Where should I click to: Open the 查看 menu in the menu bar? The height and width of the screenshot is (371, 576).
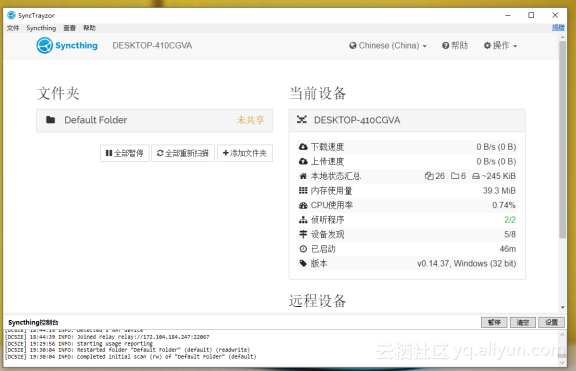click(x=69, y=28)
